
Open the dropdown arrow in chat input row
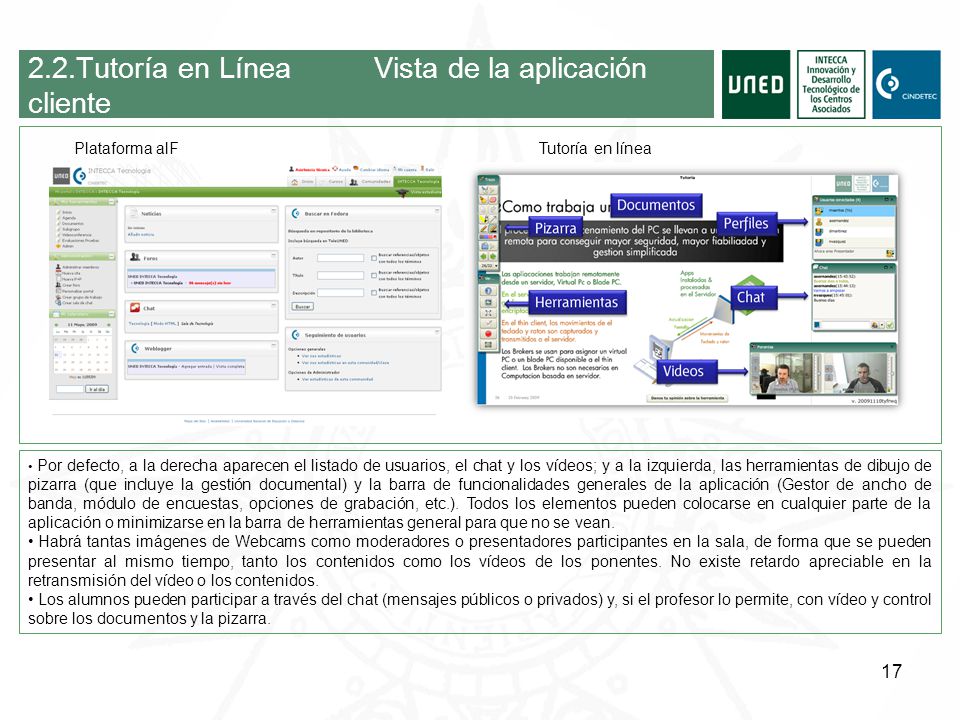click(x=882, y=325)
